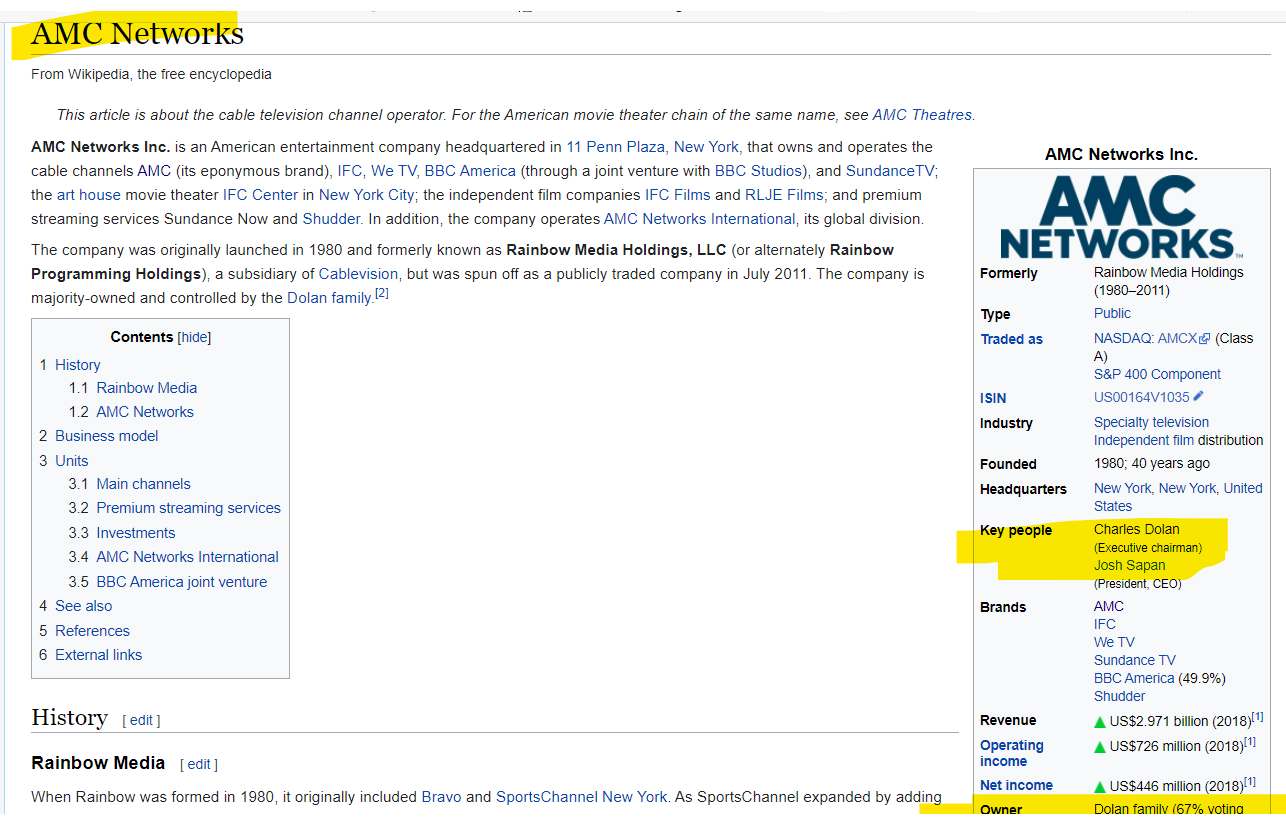The height and width of the screenshot is (837, 1286).
Task: Jump to Business model in Contents
Action: click(x=99, y=436)
